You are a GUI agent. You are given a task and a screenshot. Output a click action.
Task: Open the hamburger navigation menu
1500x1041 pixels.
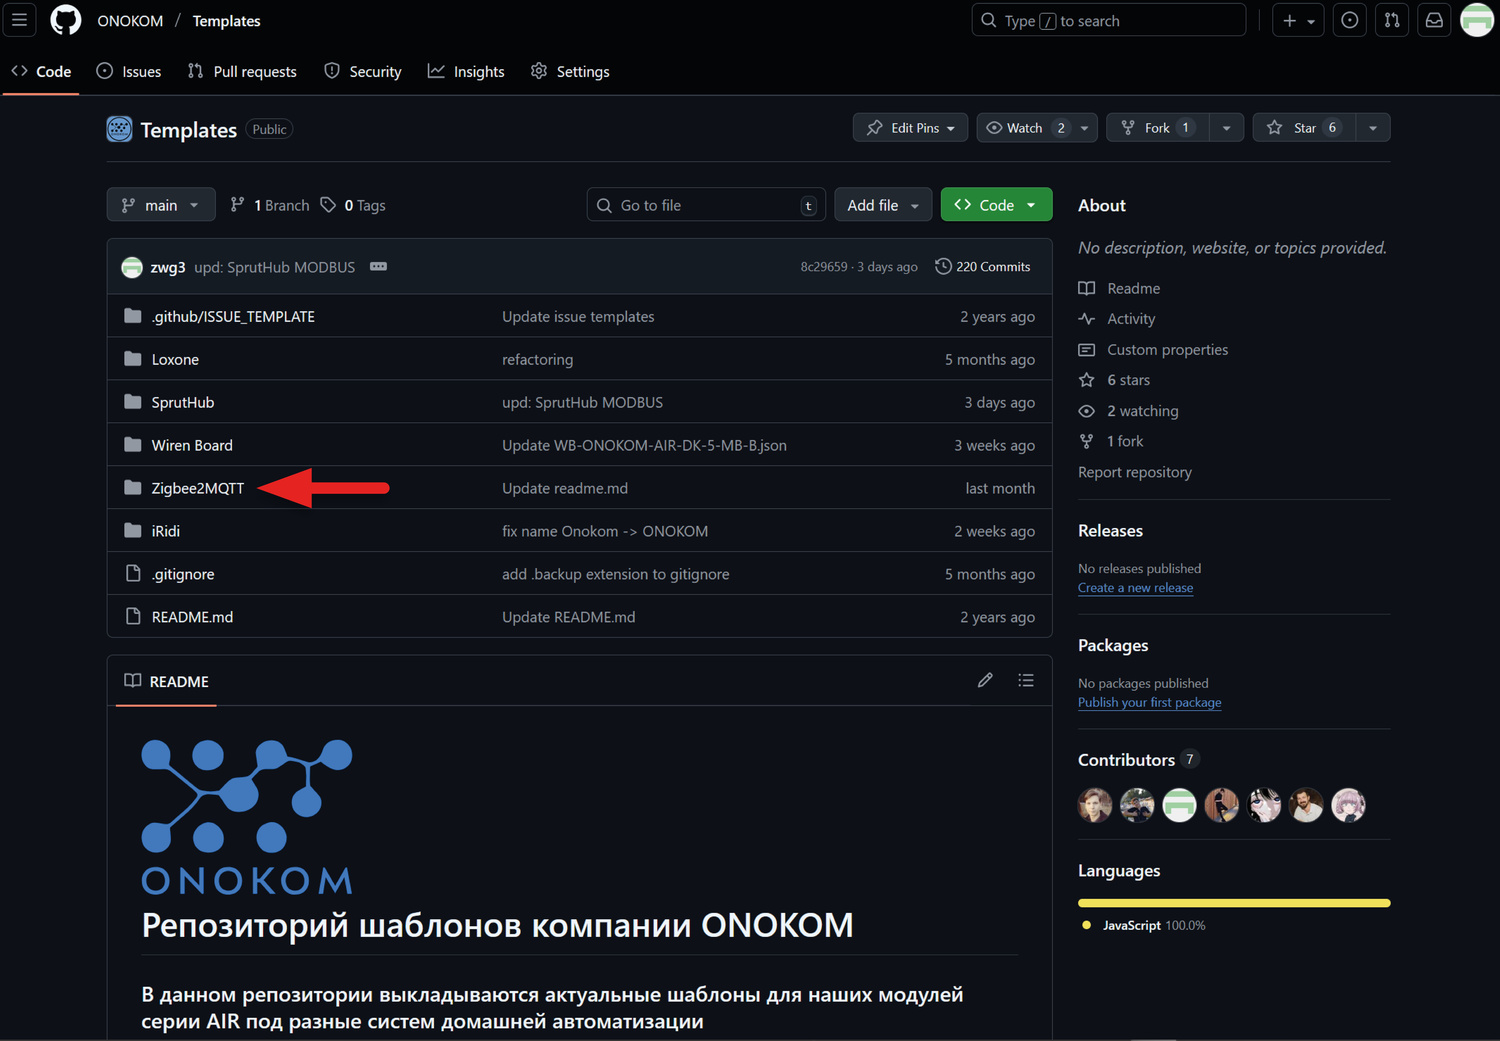coord(19,20)
